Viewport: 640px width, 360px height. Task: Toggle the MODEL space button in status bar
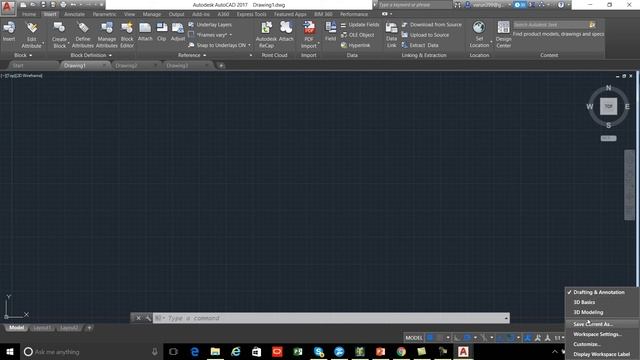414,338
